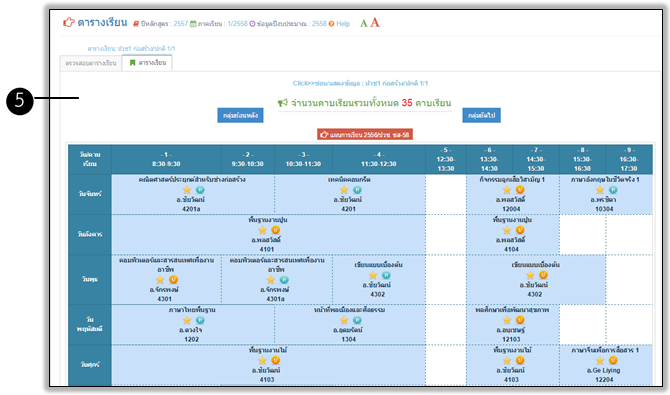Click teacher name อ.Ge Liying in Friday cell
670x395 pixels.
603,370
